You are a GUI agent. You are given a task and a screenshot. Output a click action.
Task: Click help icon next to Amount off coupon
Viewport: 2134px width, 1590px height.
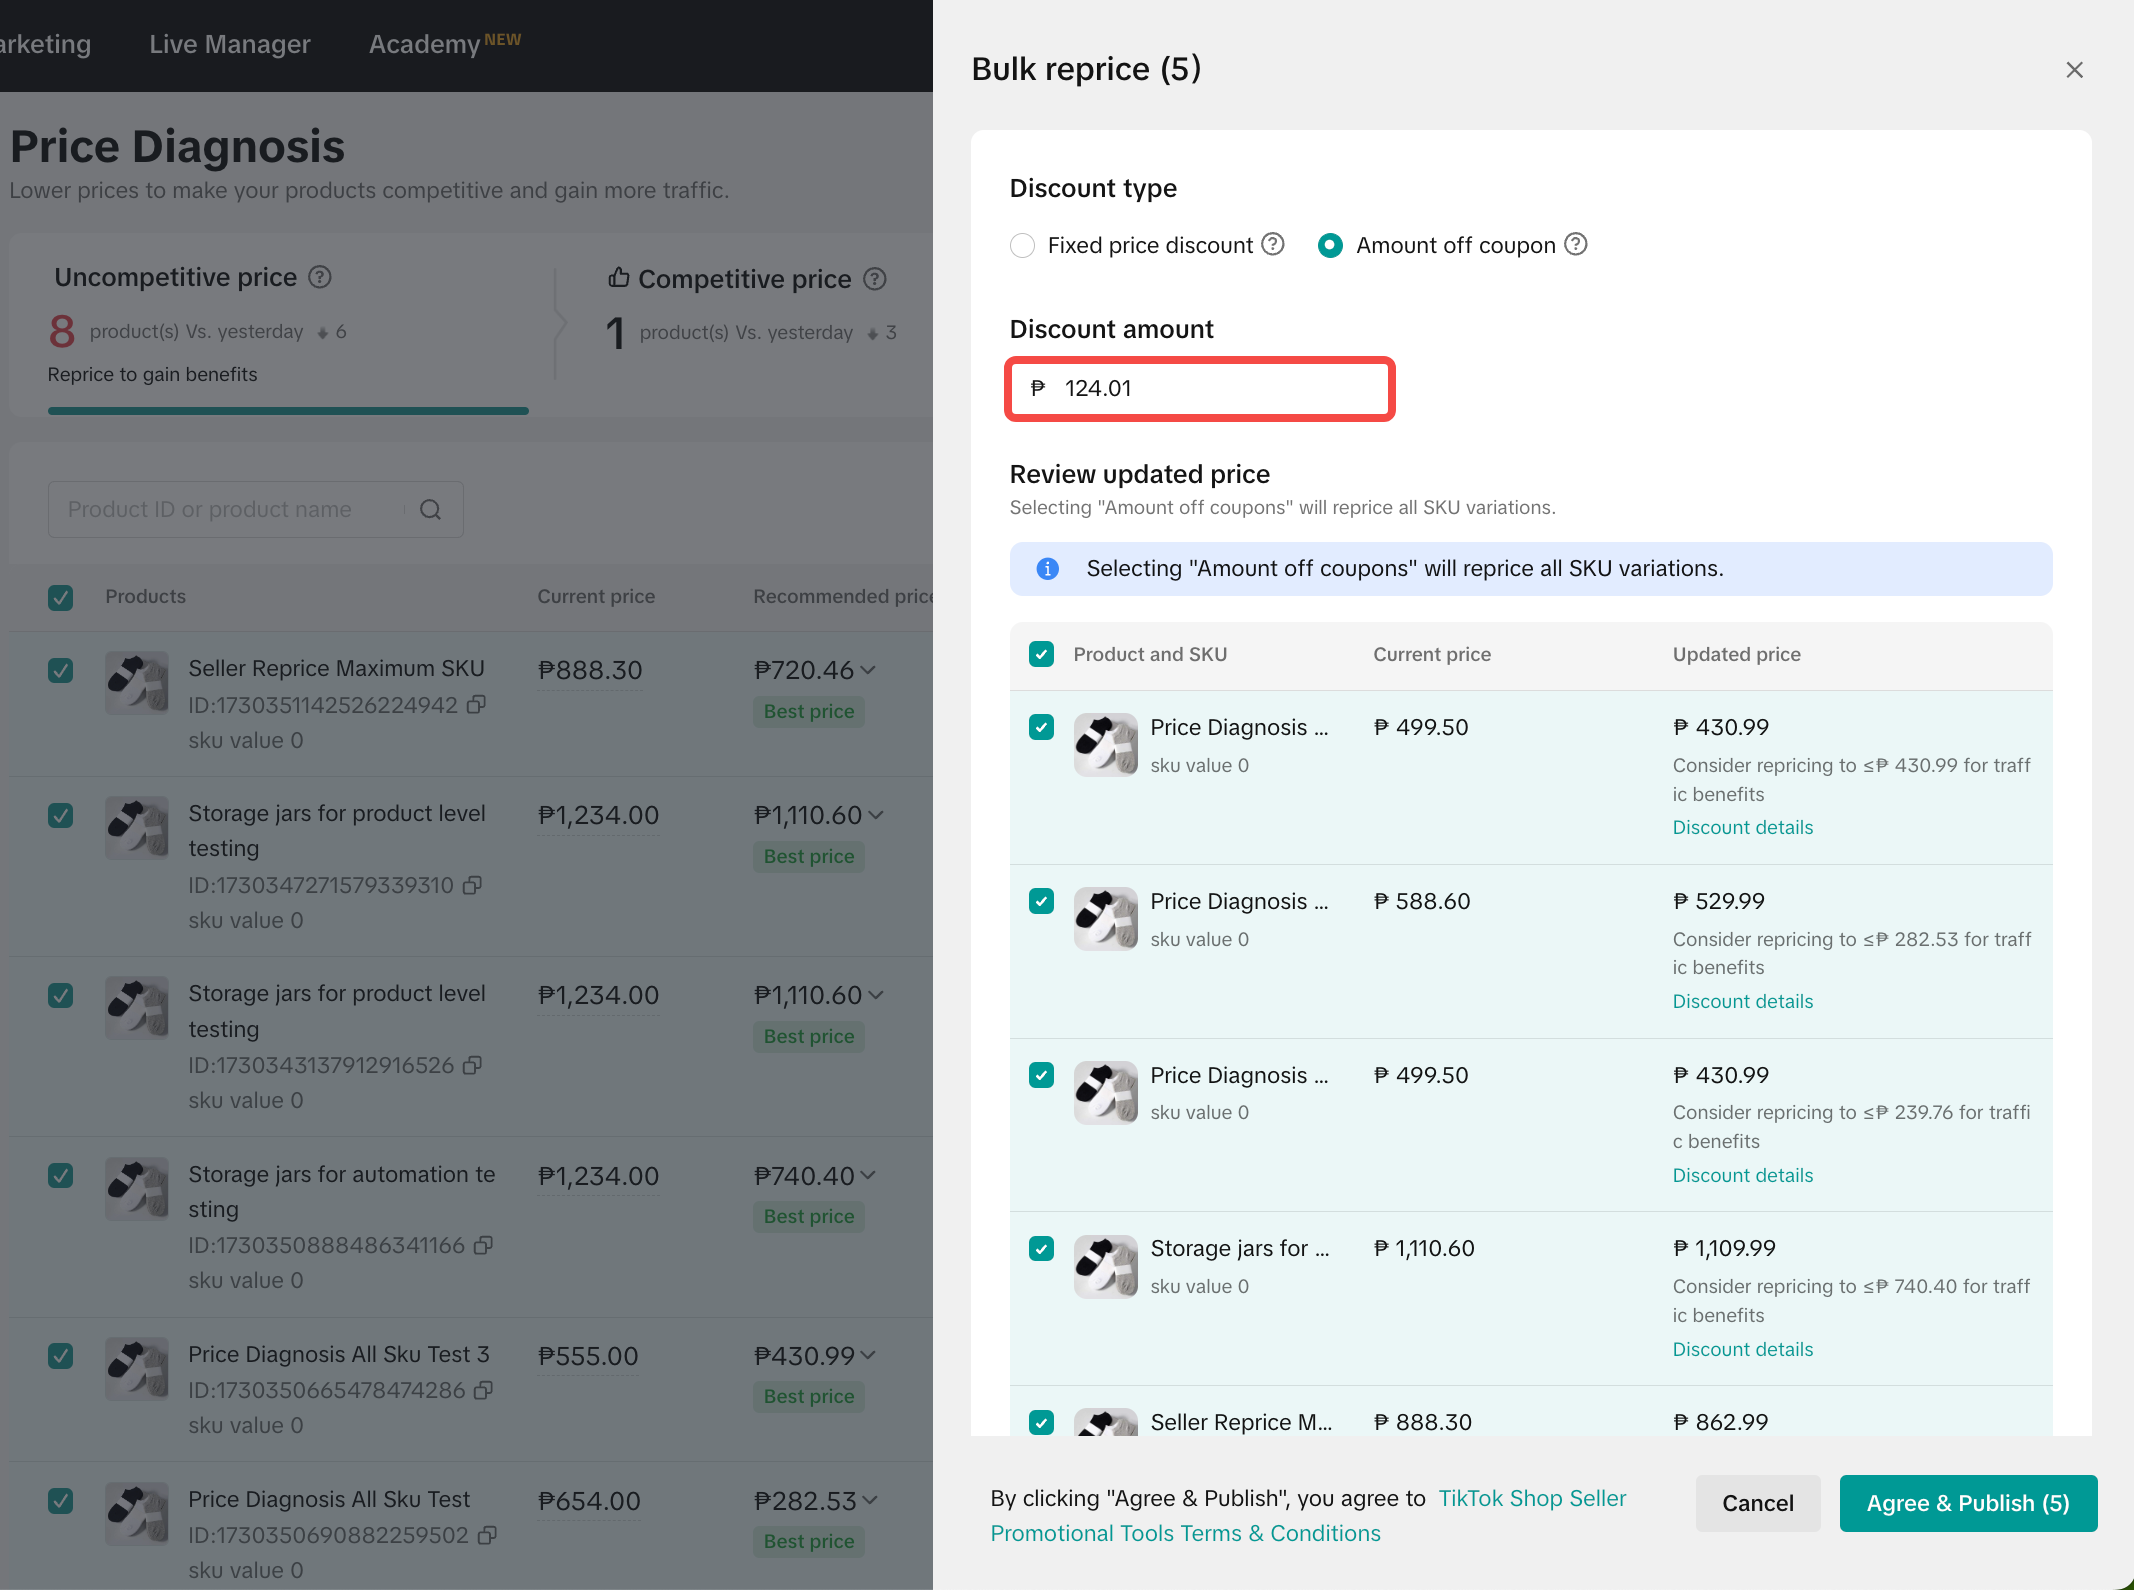point(1575,245)
